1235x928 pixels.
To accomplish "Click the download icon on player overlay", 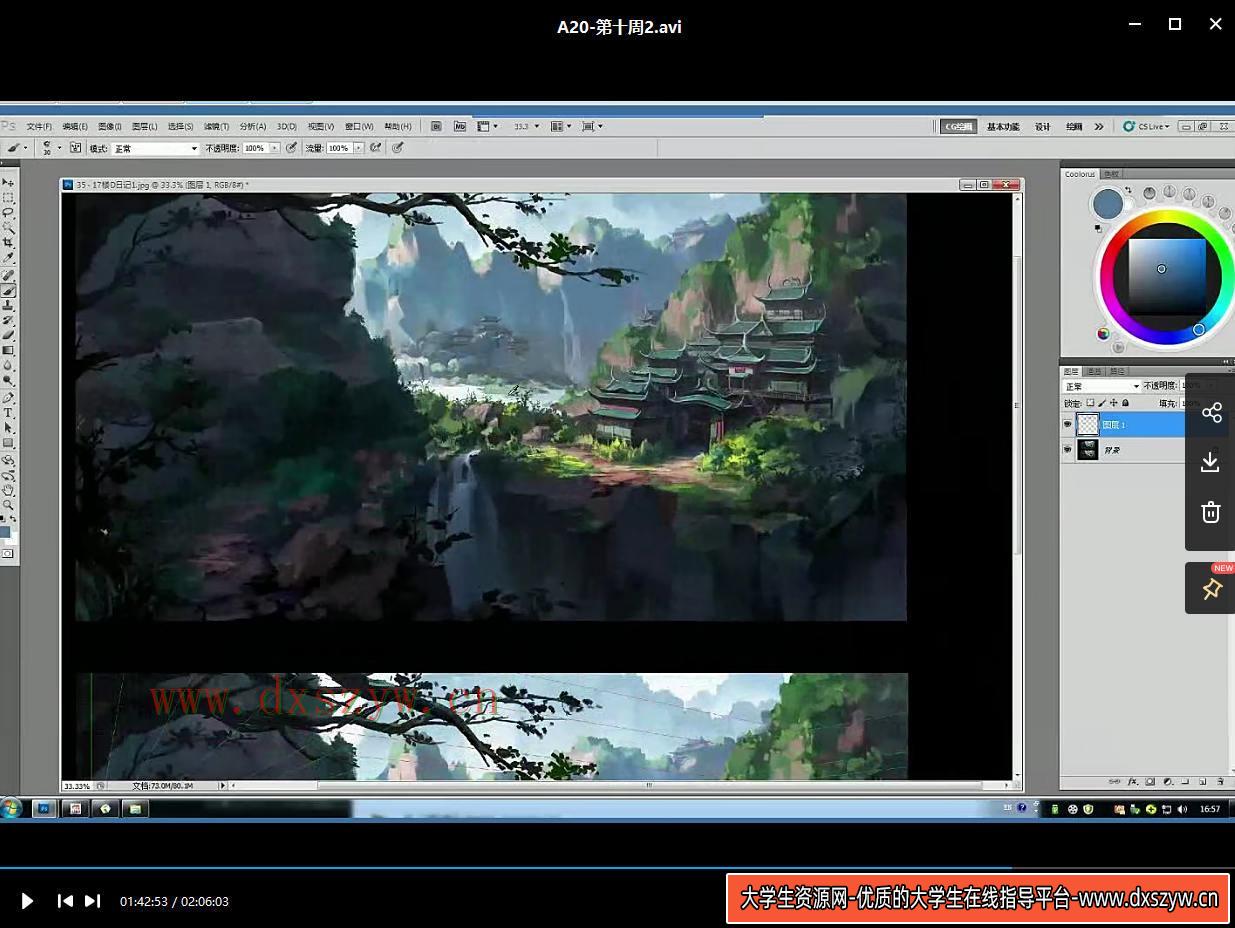I will click(x=1210, y=461).
